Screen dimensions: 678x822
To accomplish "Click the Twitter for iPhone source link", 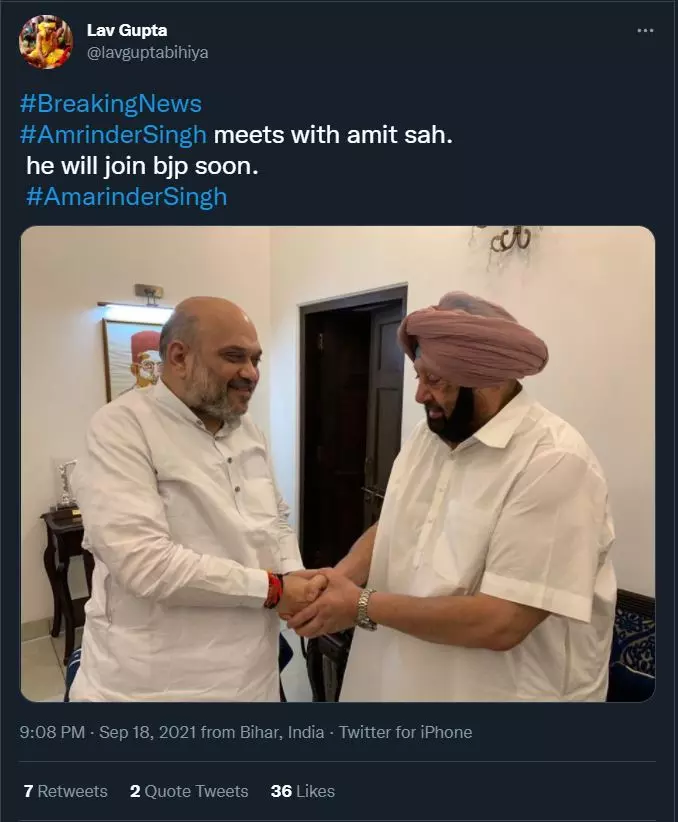I will tap(405, 732).
